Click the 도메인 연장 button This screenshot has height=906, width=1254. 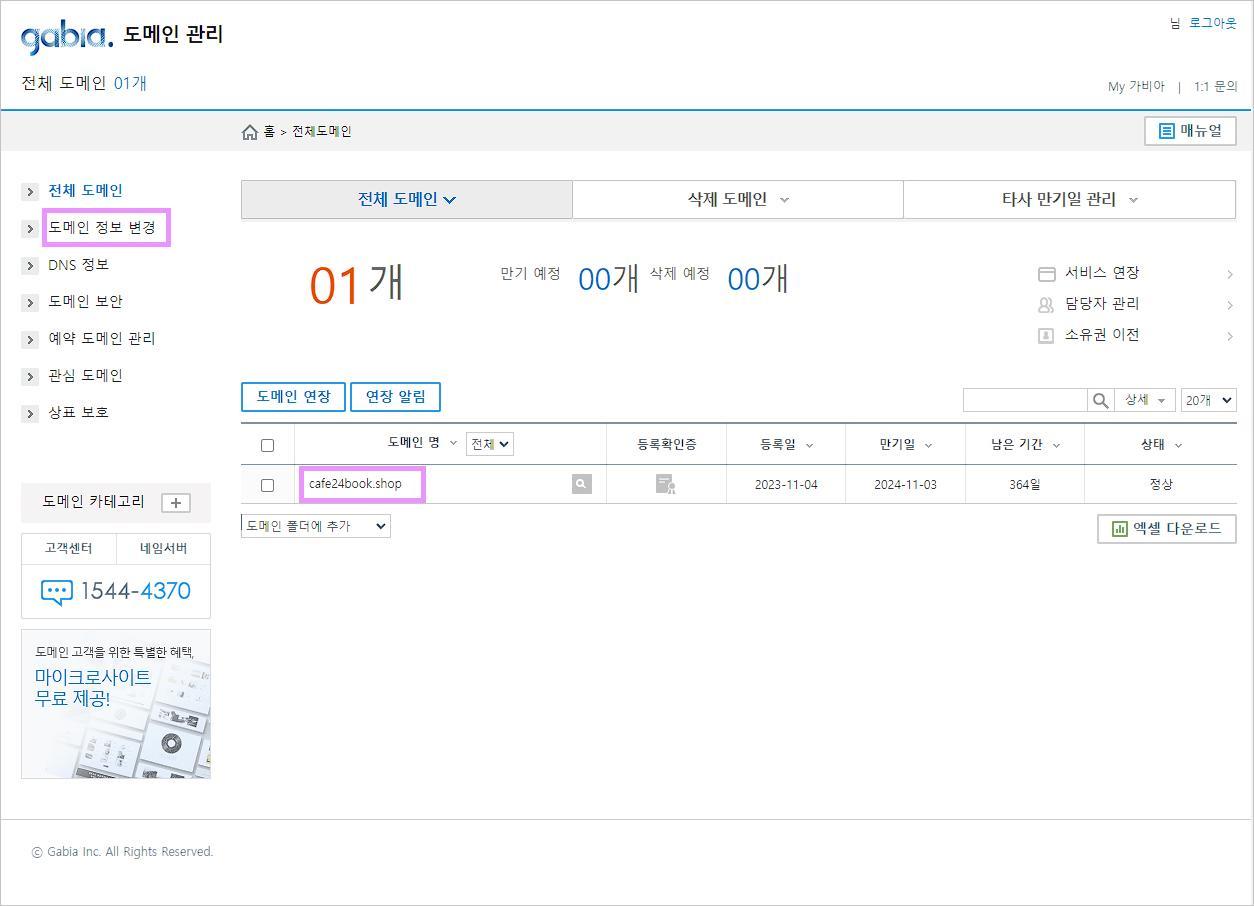[293, 397]
